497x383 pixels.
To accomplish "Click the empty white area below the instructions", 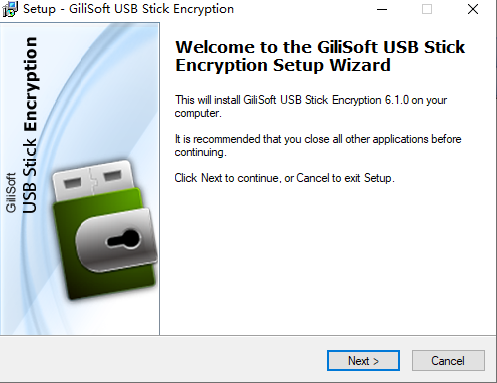I will [x=327, y=260].
